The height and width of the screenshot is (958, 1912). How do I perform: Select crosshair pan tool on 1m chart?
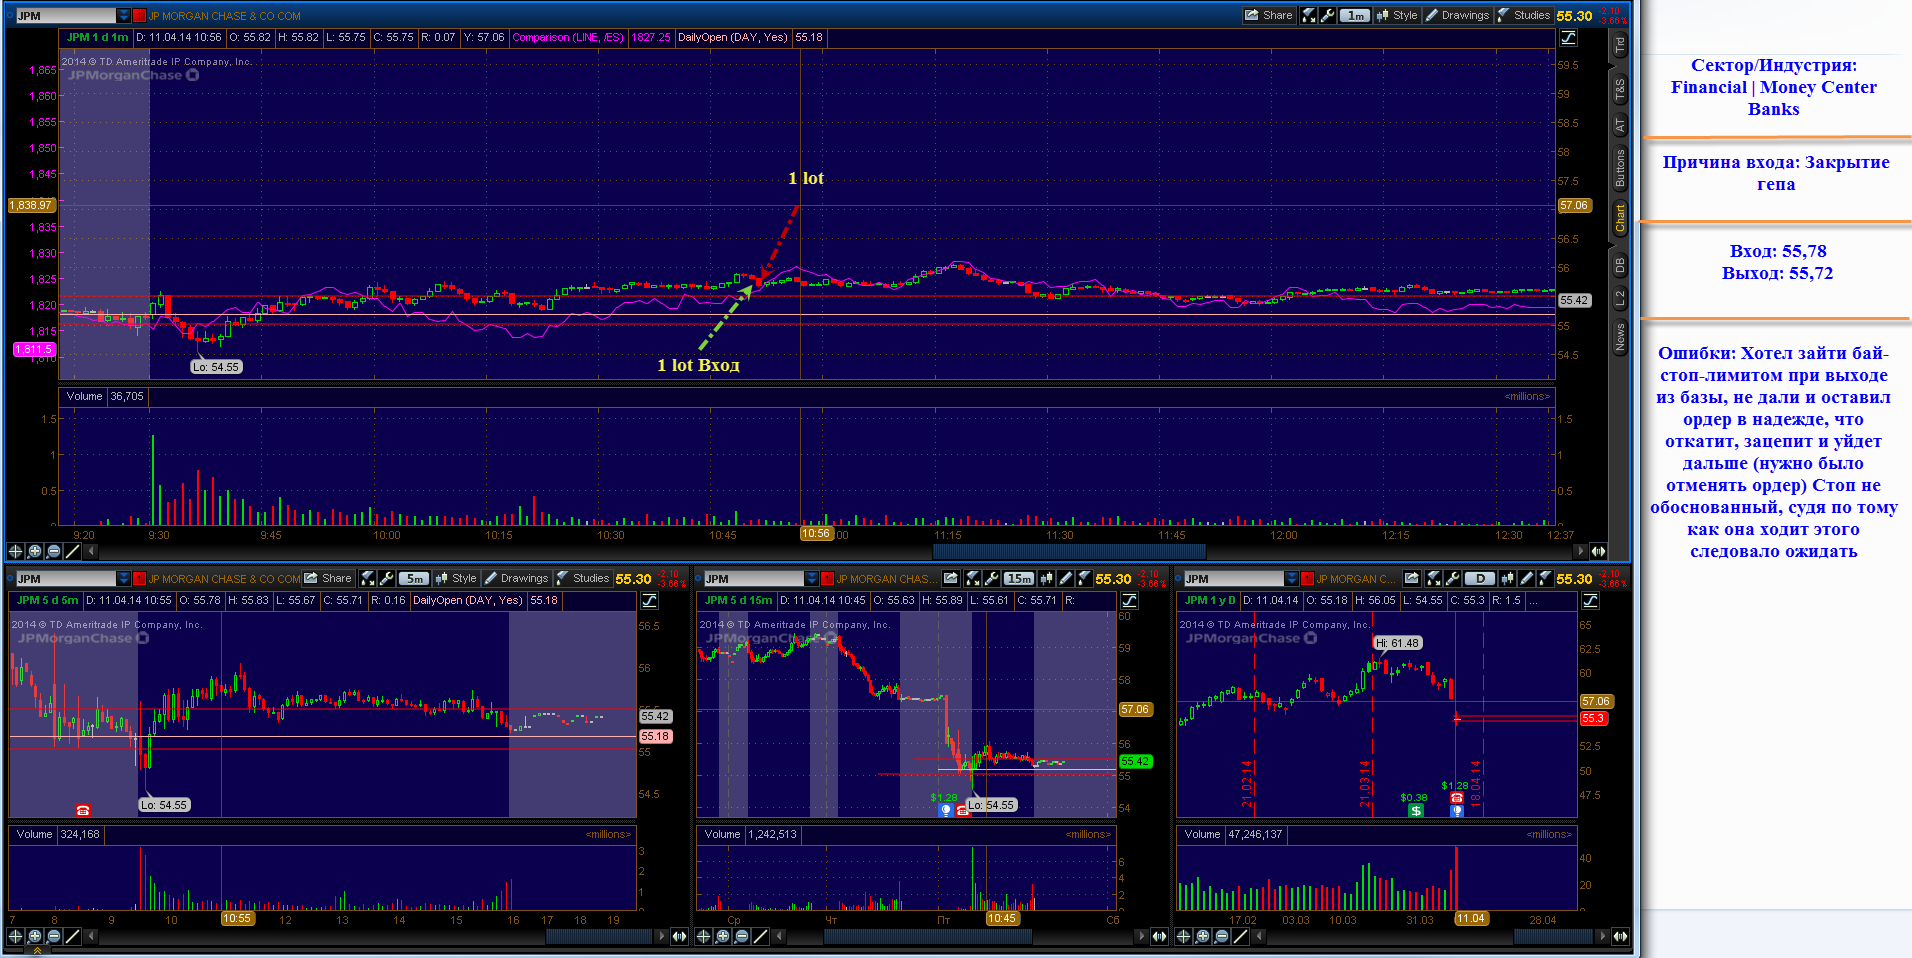coord(15,551)
